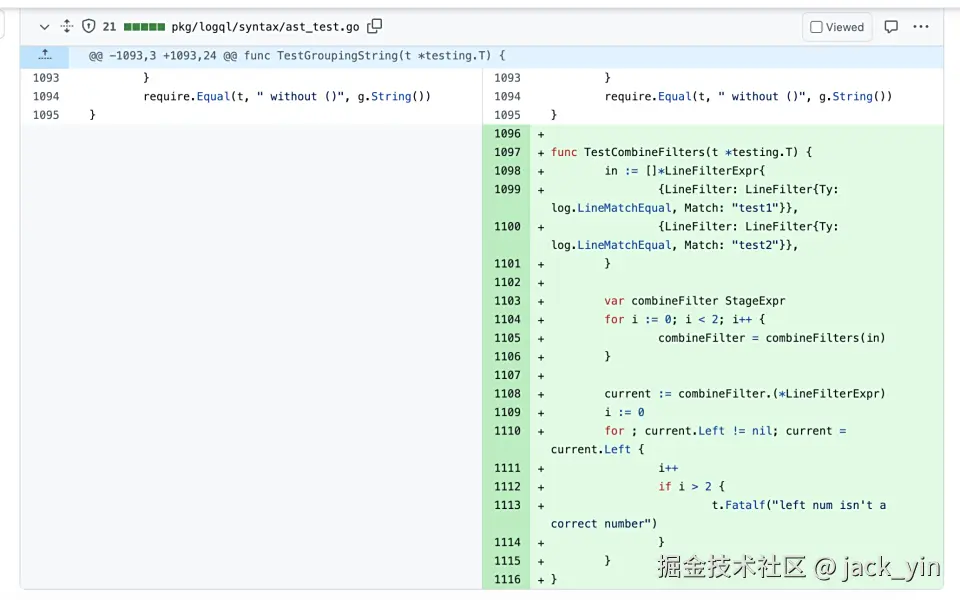Click the plus marker on line 1108

click(541, 394)
